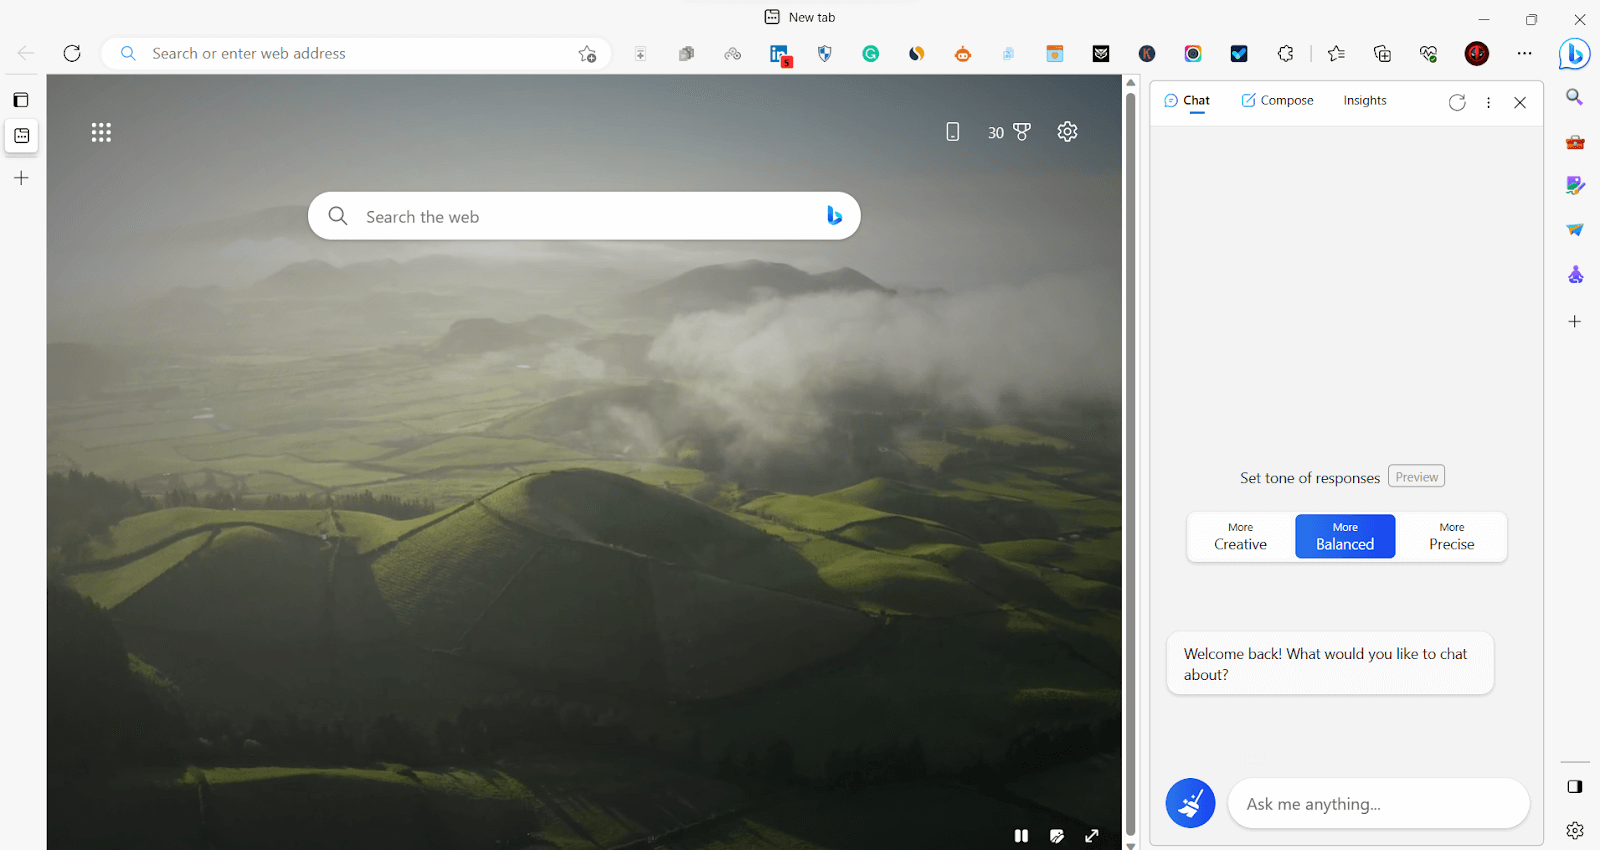Switch to the Chat tab
1600x850 pixels.
(1187, 101)
